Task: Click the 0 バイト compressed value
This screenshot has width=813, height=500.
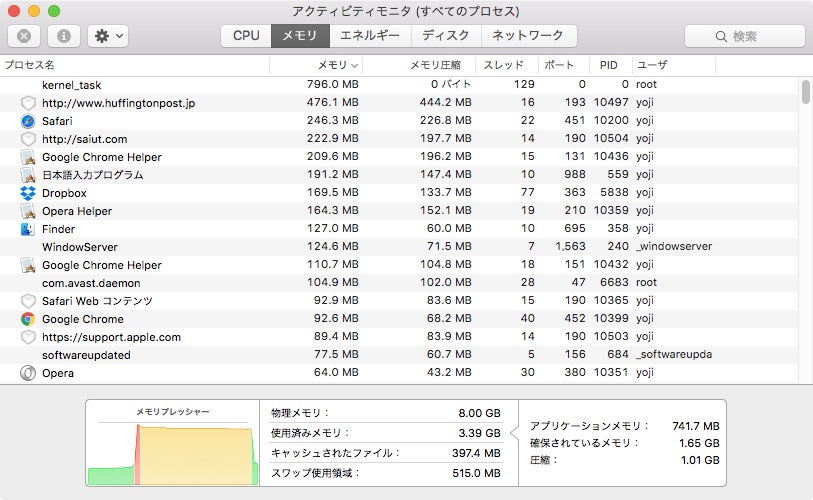Action: point(451,84)
